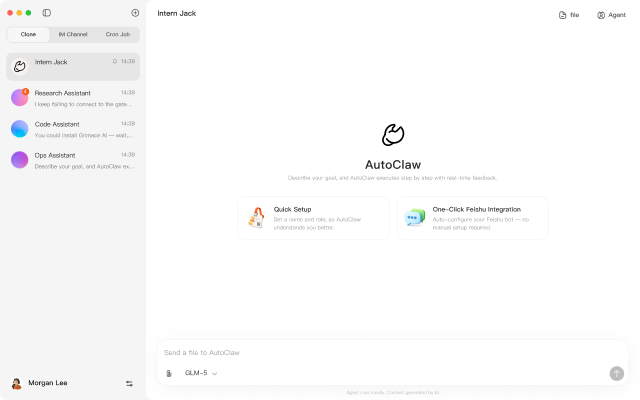The image size is (640, 400).
Task: Switch to the Cron Job tab
Action: (x=118, y=34)
